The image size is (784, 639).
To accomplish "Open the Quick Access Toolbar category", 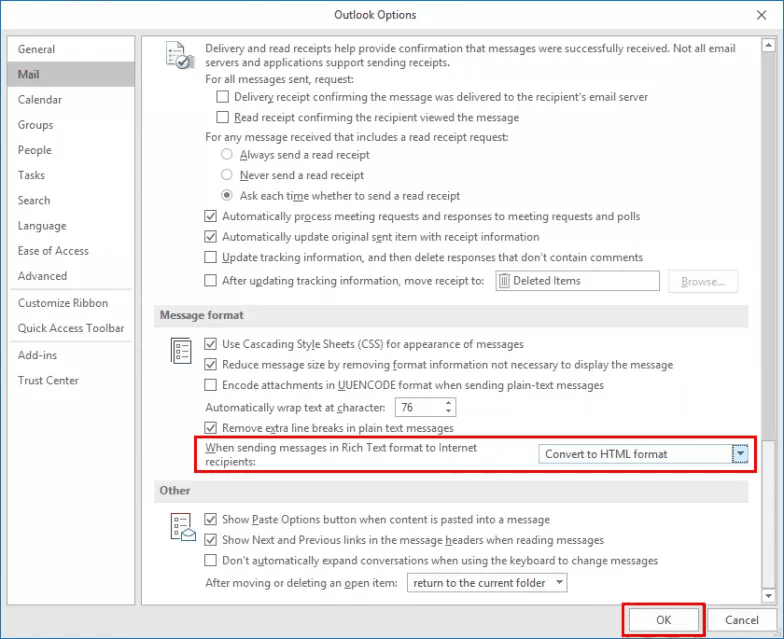I will pos(71,328).
